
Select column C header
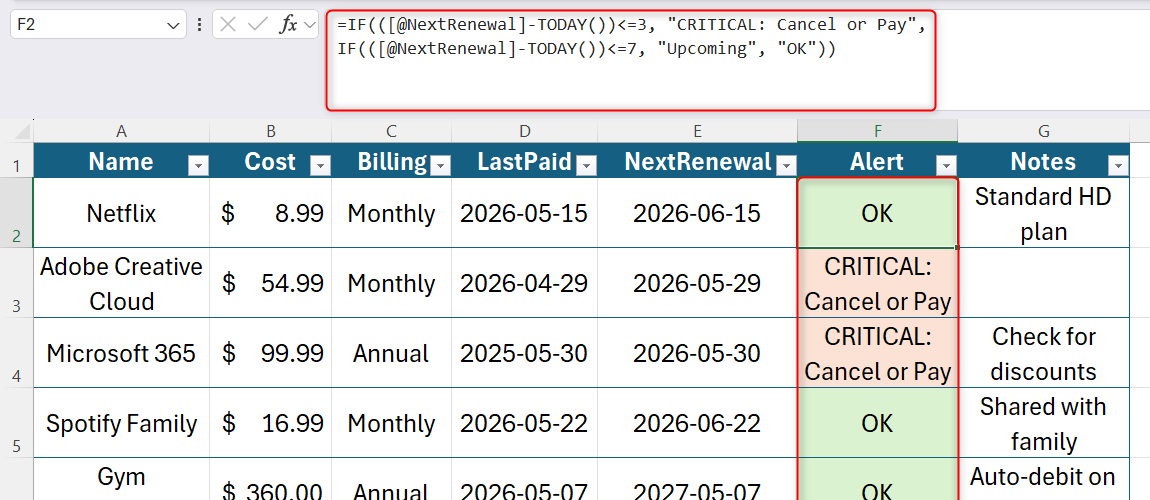(x=392, y=131)
